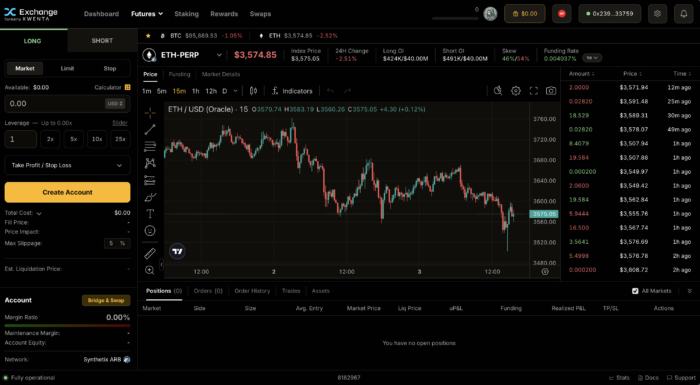The height and width of the screenshot is (385, 700).
Task: Open the Fibonacci retracement tools
Action: [x=150, y=146]
